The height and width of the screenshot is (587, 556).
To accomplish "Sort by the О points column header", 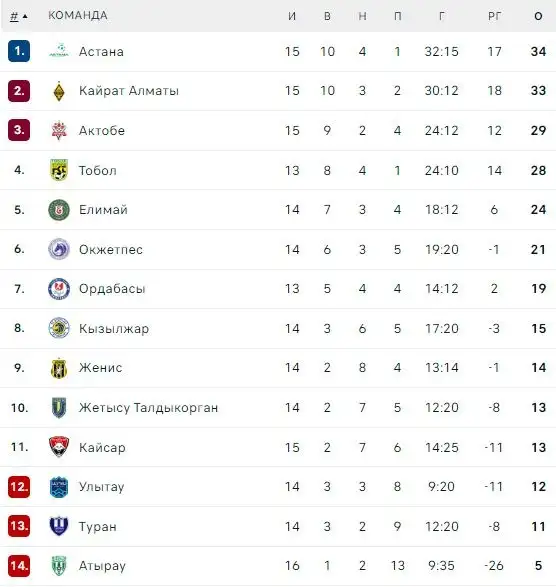I will [538, 16].
